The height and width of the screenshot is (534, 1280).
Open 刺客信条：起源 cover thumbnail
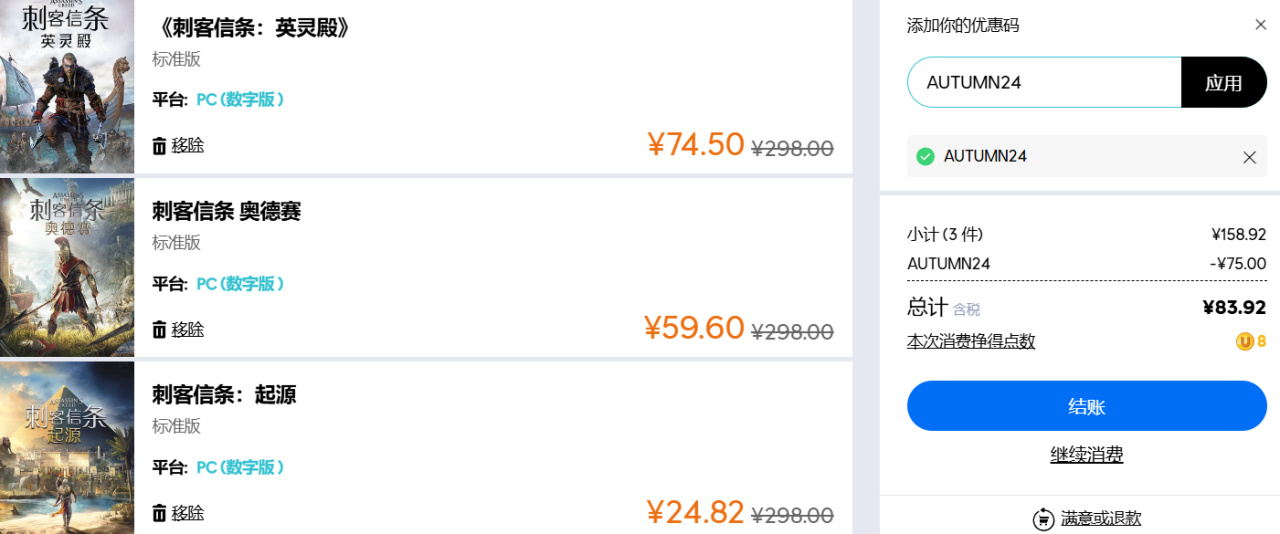(x=67, y=448)
